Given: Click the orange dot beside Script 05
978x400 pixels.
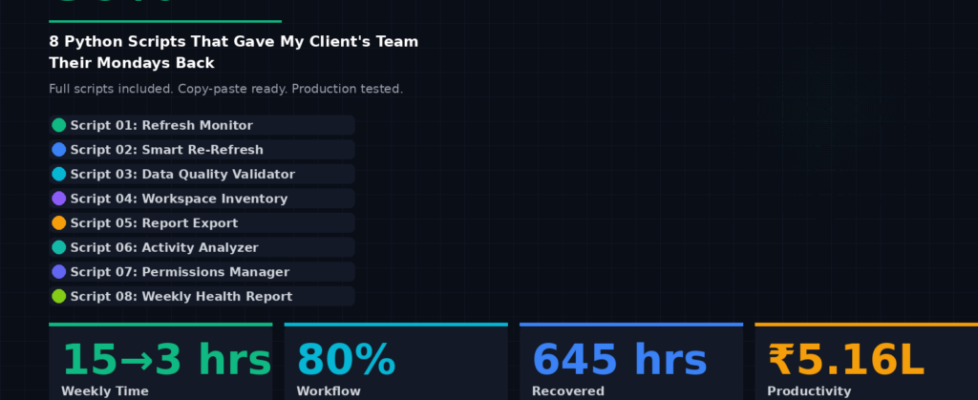Looking at the screenshot, I should 59,223.
